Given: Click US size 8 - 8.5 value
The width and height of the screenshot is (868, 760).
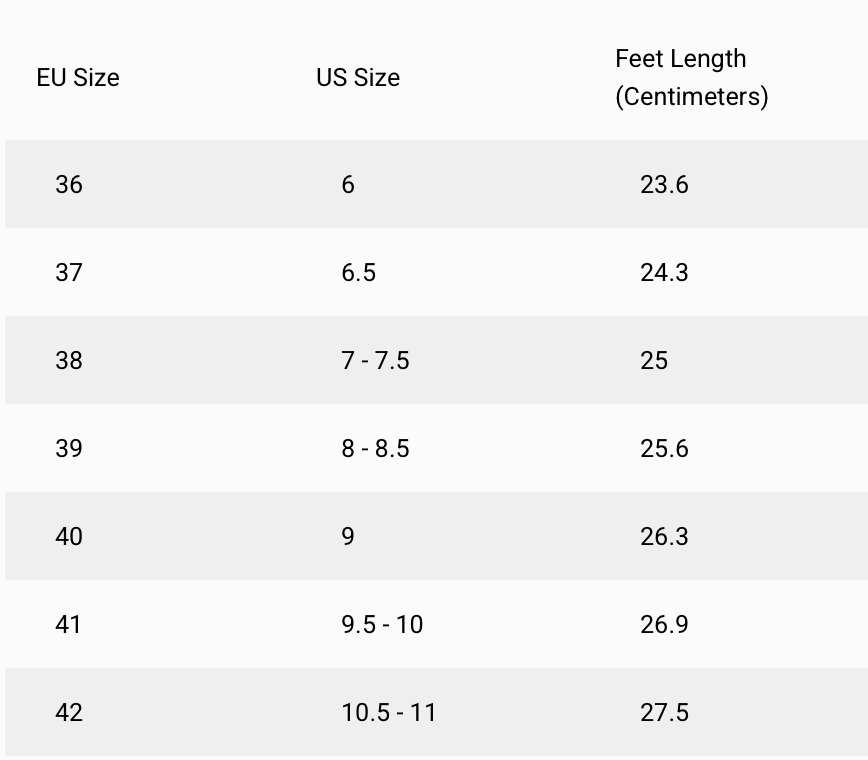Looking at the screenshot, I should point(375,449).
